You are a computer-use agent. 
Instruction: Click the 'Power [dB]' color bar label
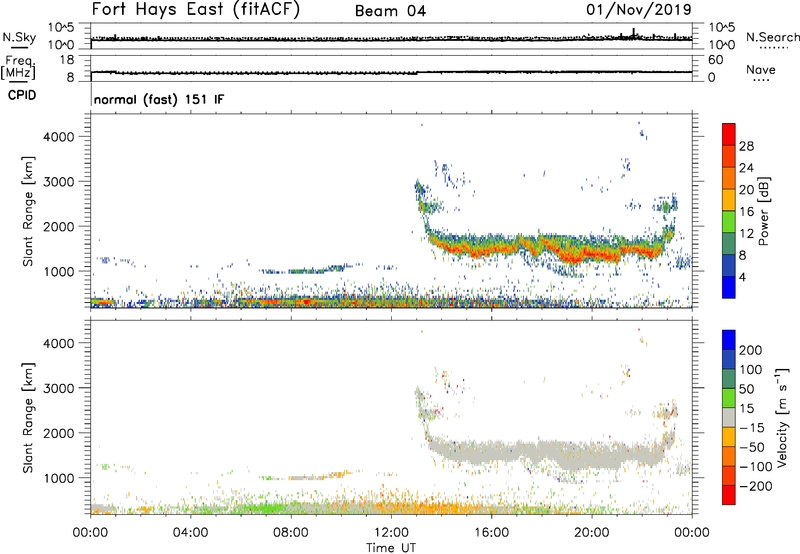point(763,211)
